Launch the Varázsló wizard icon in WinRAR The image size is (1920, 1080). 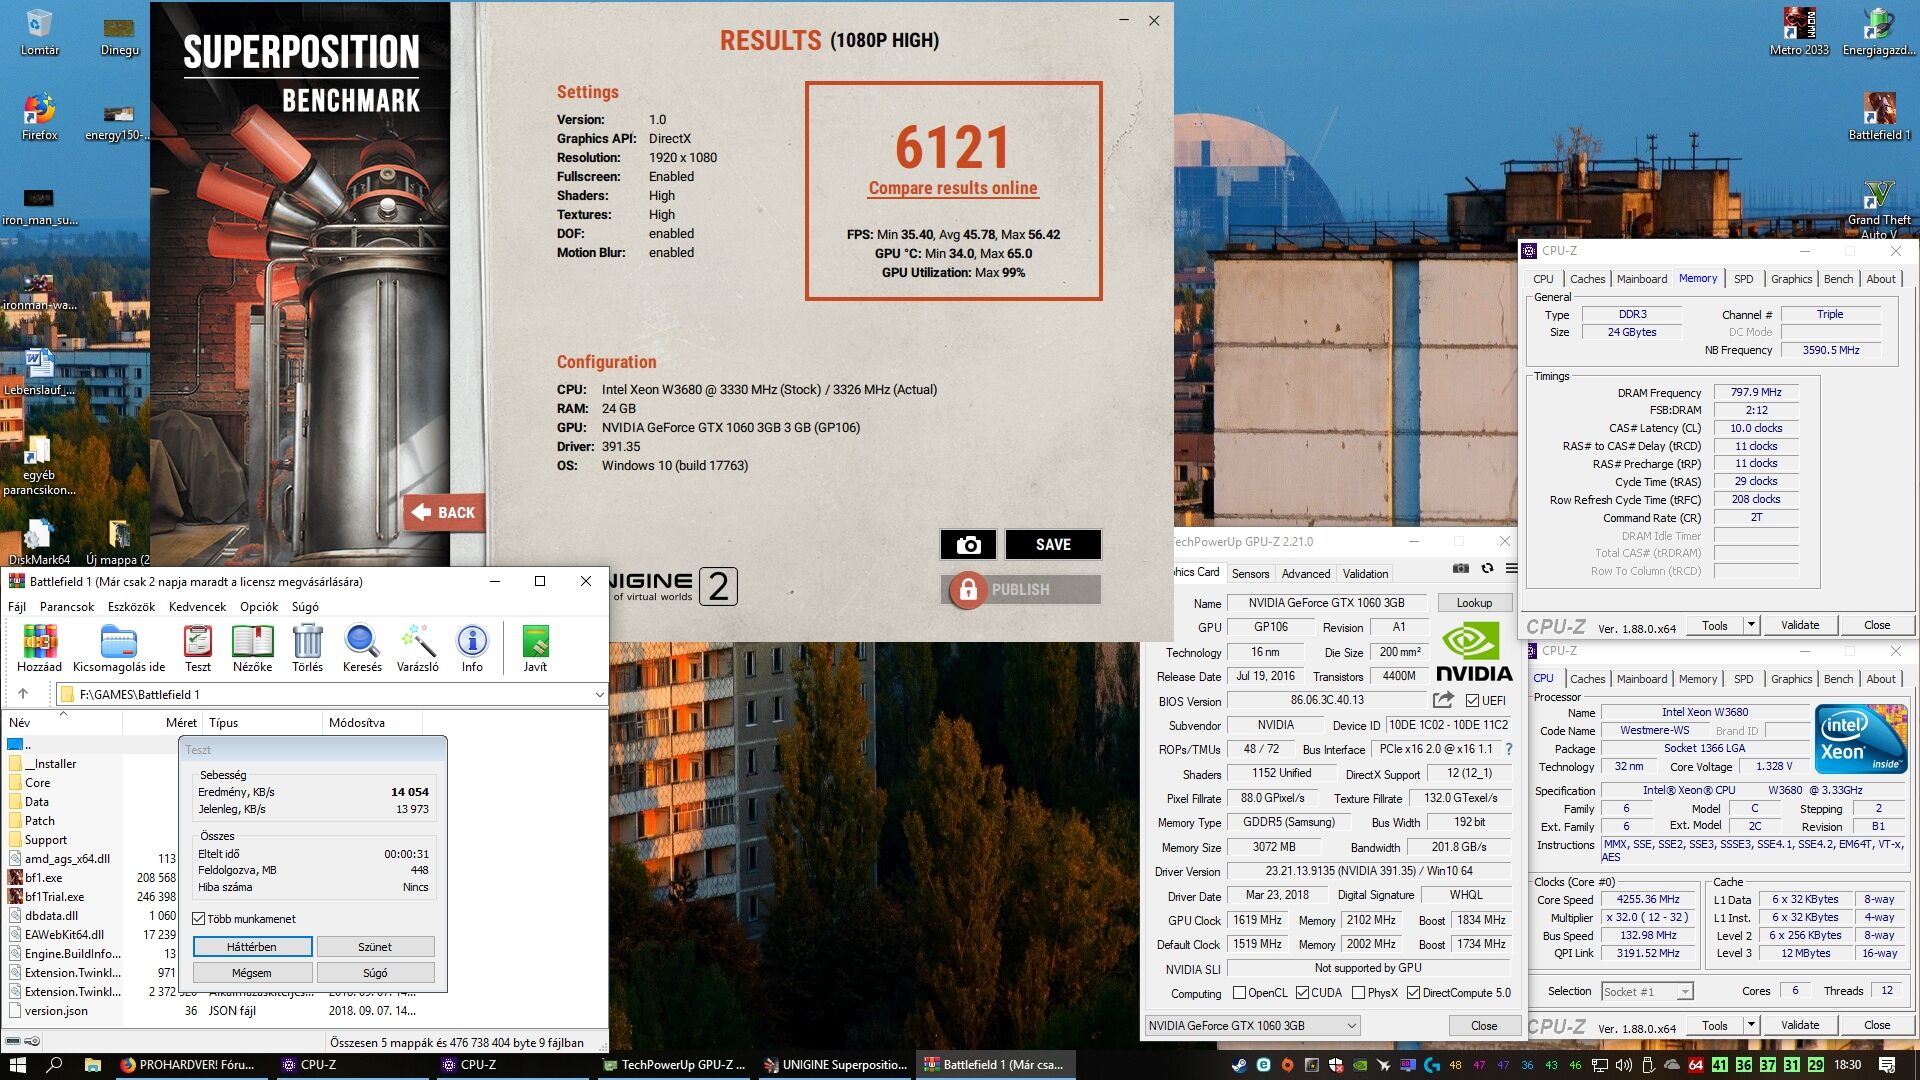coord(418,648)
